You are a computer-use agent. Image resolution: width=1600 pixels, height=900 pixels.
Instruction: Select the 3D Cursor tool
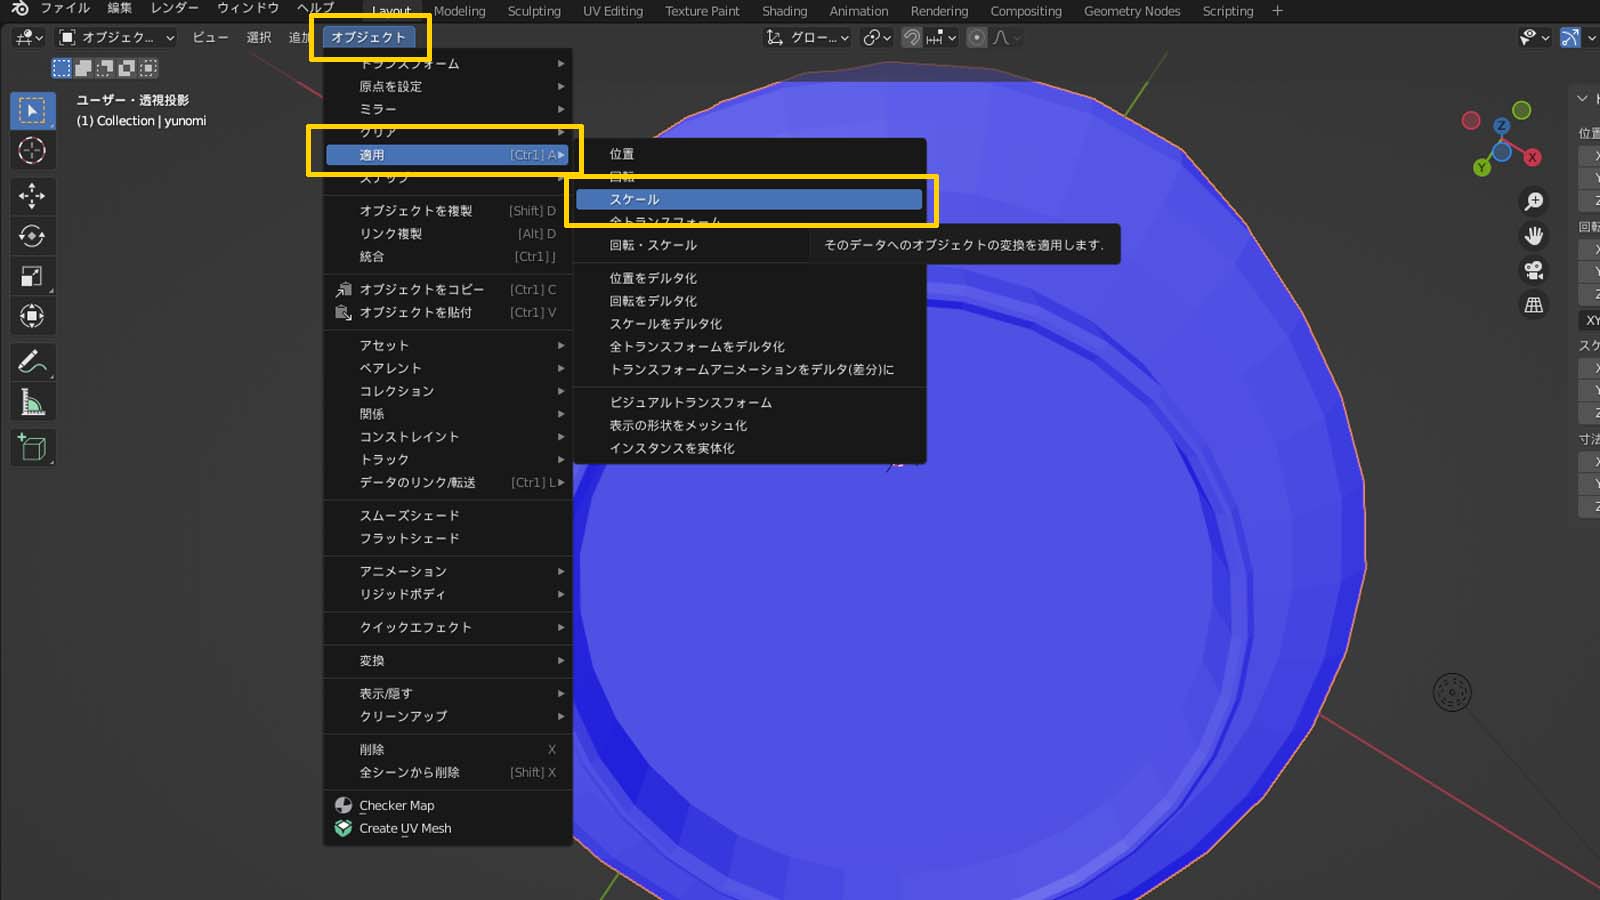click(x=32, y=151)
